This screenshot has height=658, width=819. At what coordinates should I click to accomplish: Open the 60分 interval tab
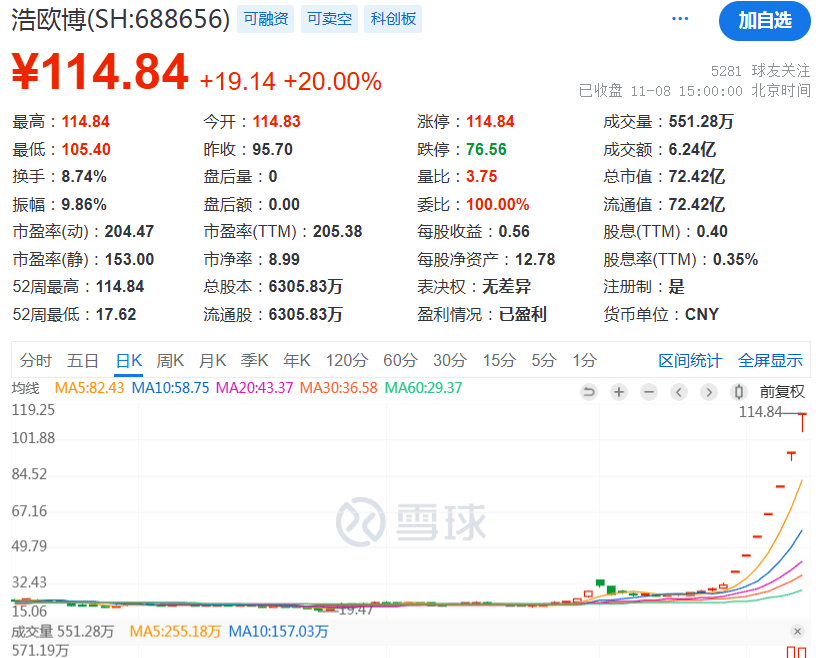[x=400, y=361]
